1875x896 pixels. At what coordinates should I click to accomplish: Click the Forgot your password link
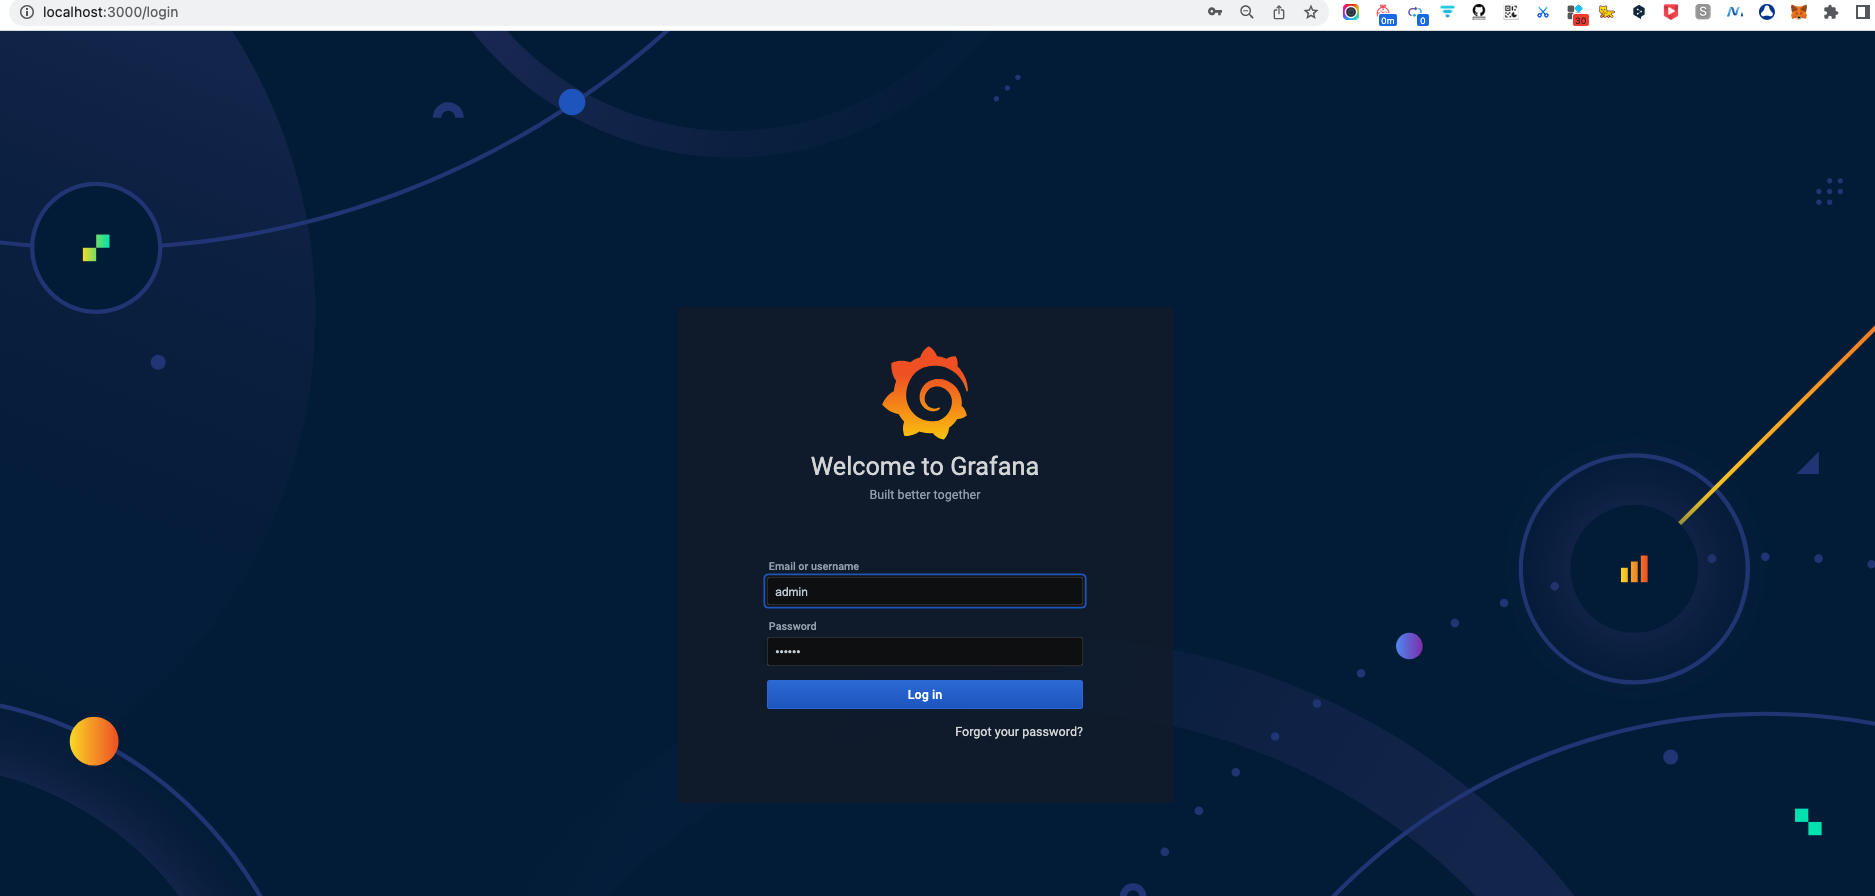pyautogui.click(x=1018, y=732)
